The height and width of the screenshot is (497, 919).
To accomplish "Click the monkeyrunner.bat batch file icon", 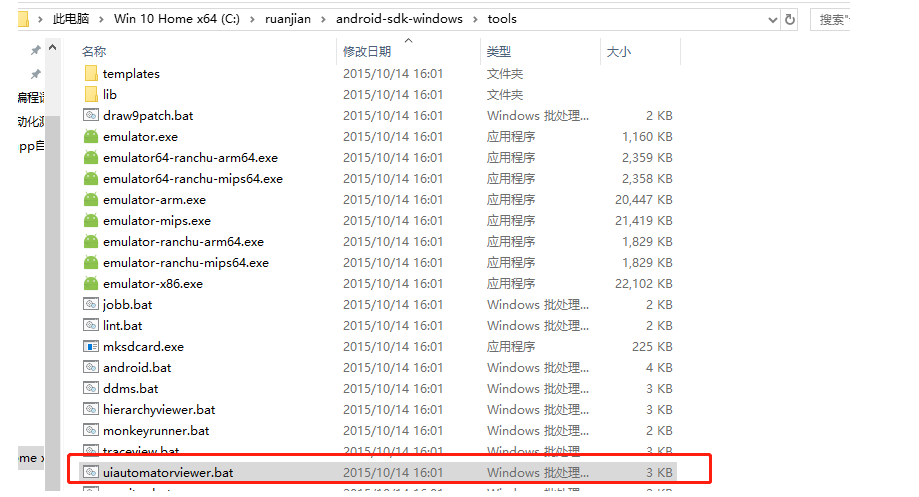I will pos(91,430).
